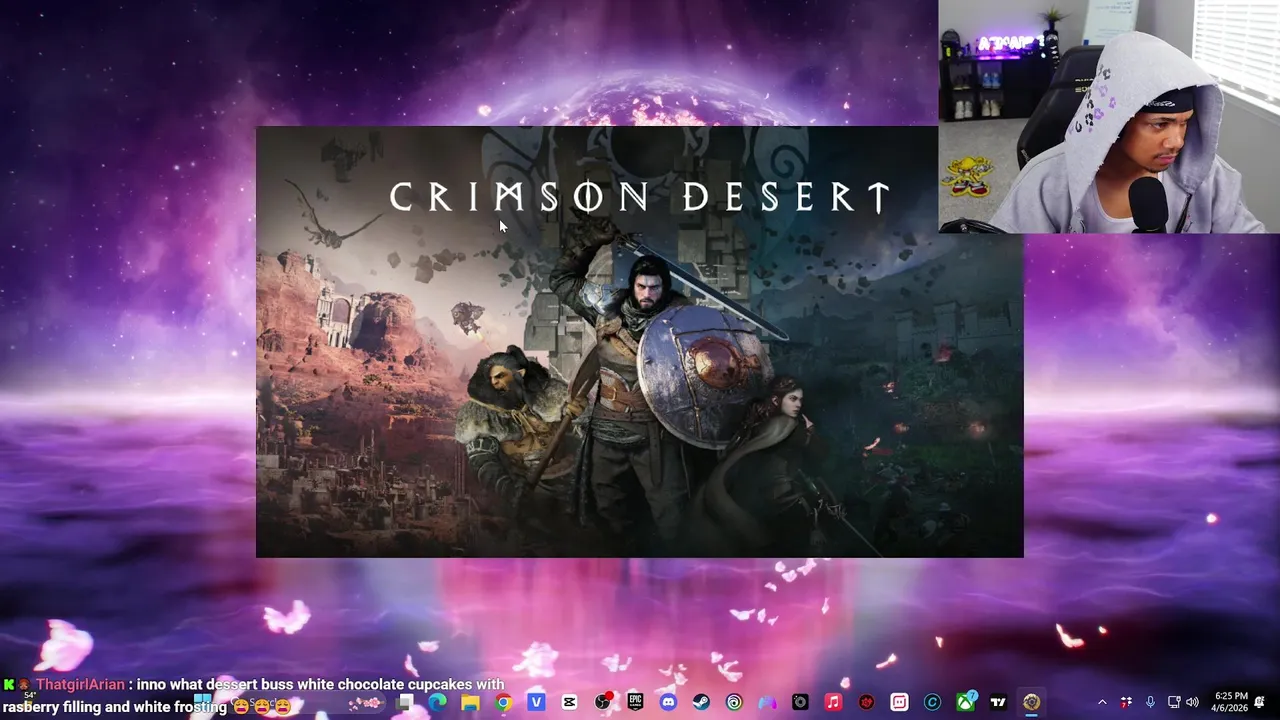This screenshot has height=720, width=1280.
Task: Open the dark camera-lens app in taskbar
Action: 800,703
